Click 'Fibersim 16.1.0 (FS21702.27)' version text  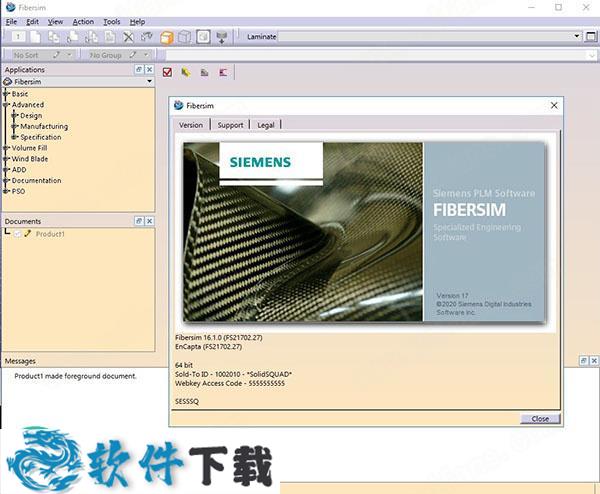pyautogui.click(x=219, y=337)
